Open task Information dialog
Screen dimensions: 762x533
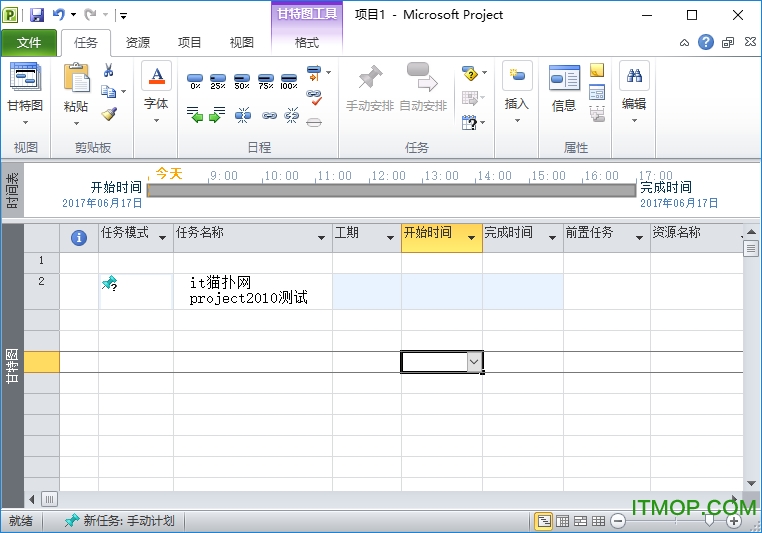[x=564, y=87]
